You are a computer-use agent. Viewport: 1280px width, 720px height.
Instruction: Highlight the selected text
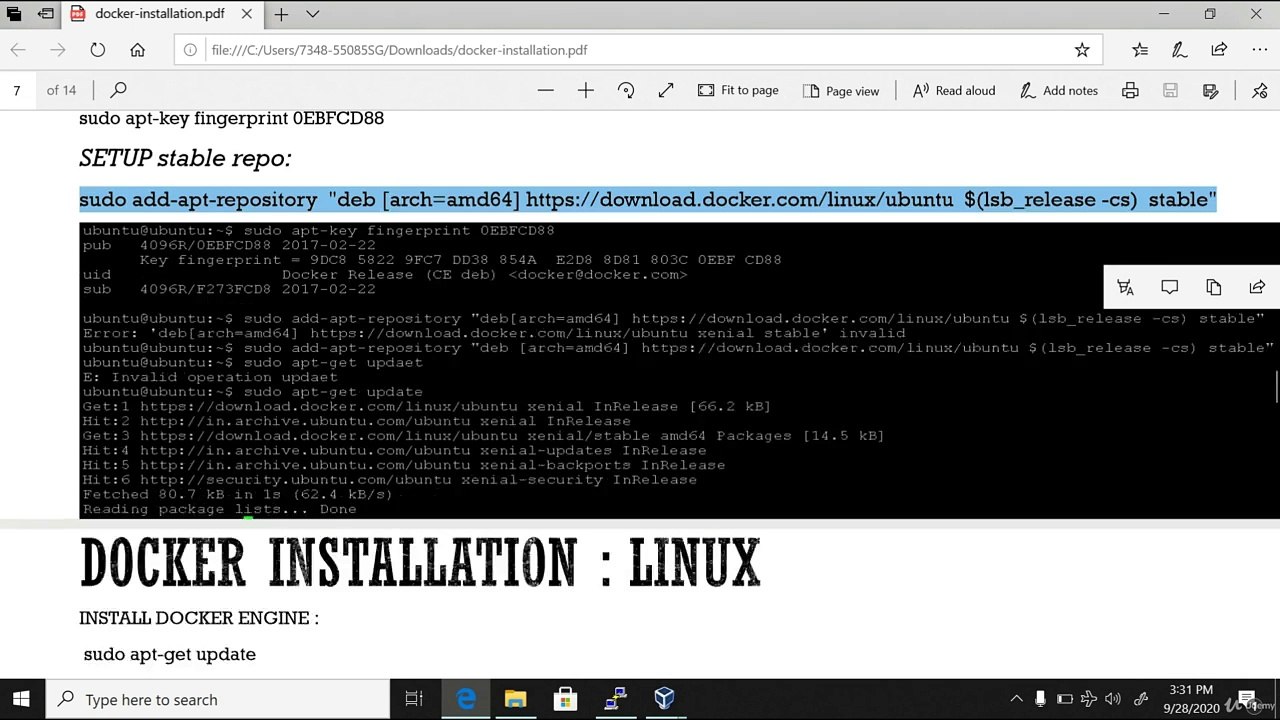click(x=1125, y=288)
